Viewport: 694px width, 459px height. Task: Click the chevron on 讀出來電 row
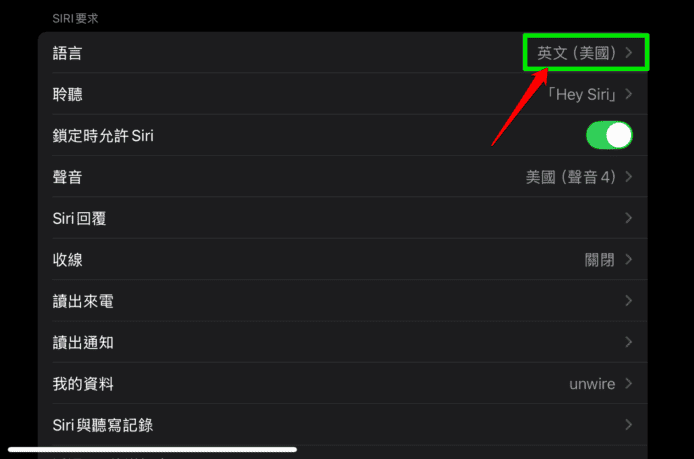(x=628, y=301)
